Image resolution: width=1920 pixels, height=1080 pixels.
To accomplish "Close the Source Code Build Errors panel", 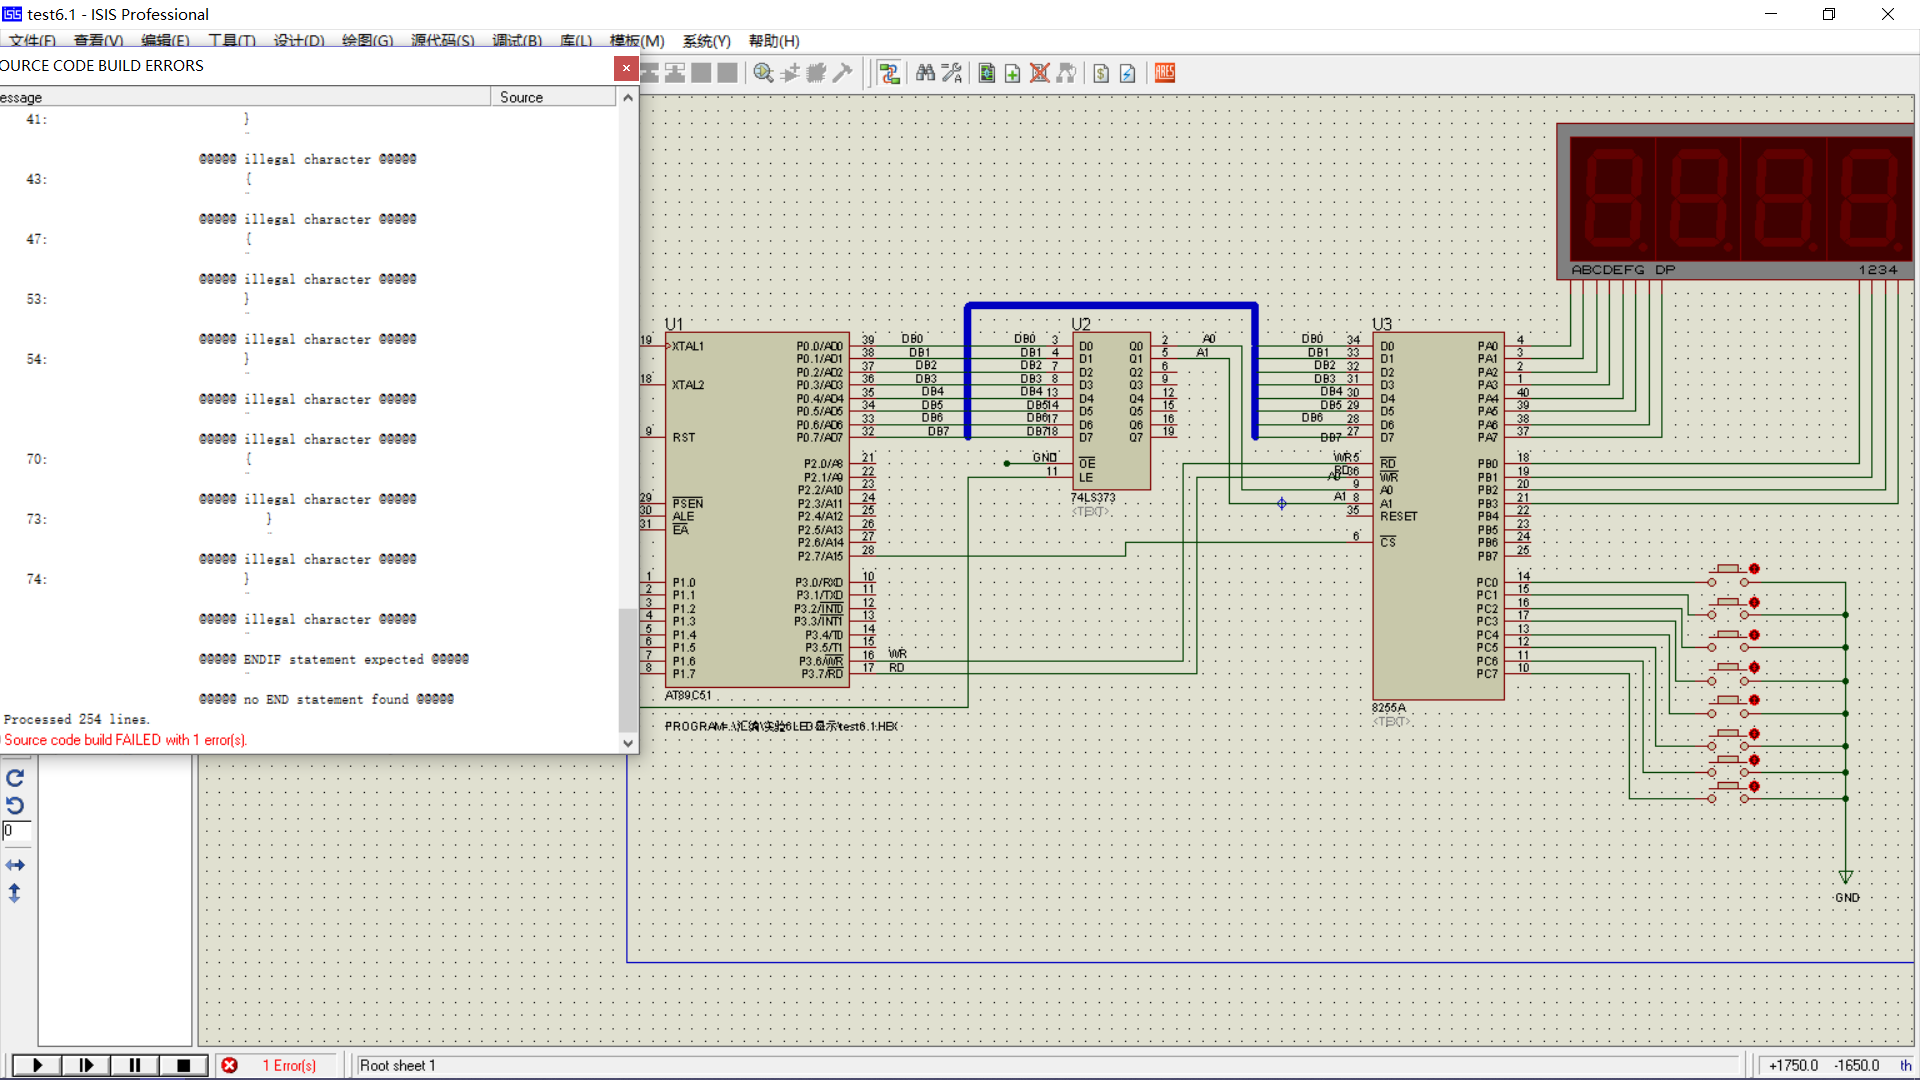I will (626, 68).
